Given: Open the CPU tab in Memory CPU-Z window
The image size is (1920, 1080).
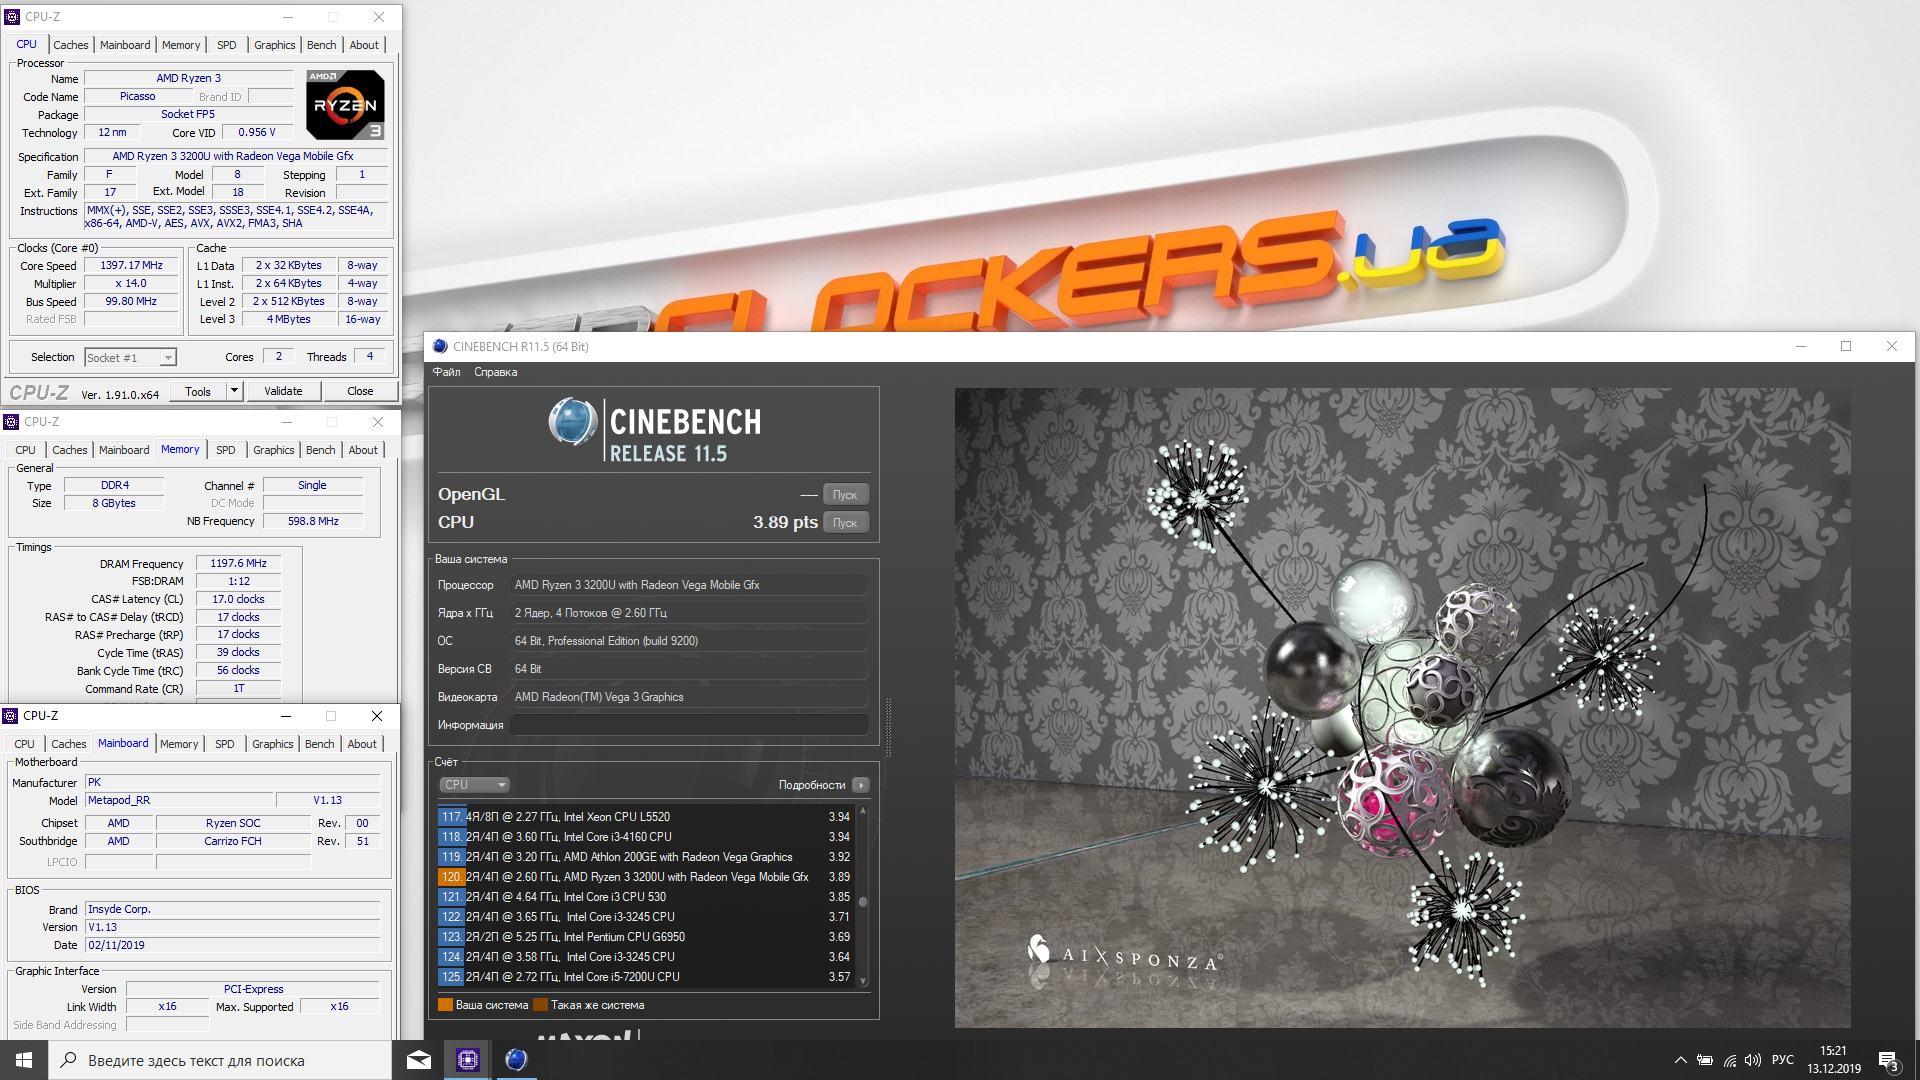Looking at the screenshot, I should tap(25, 450).
